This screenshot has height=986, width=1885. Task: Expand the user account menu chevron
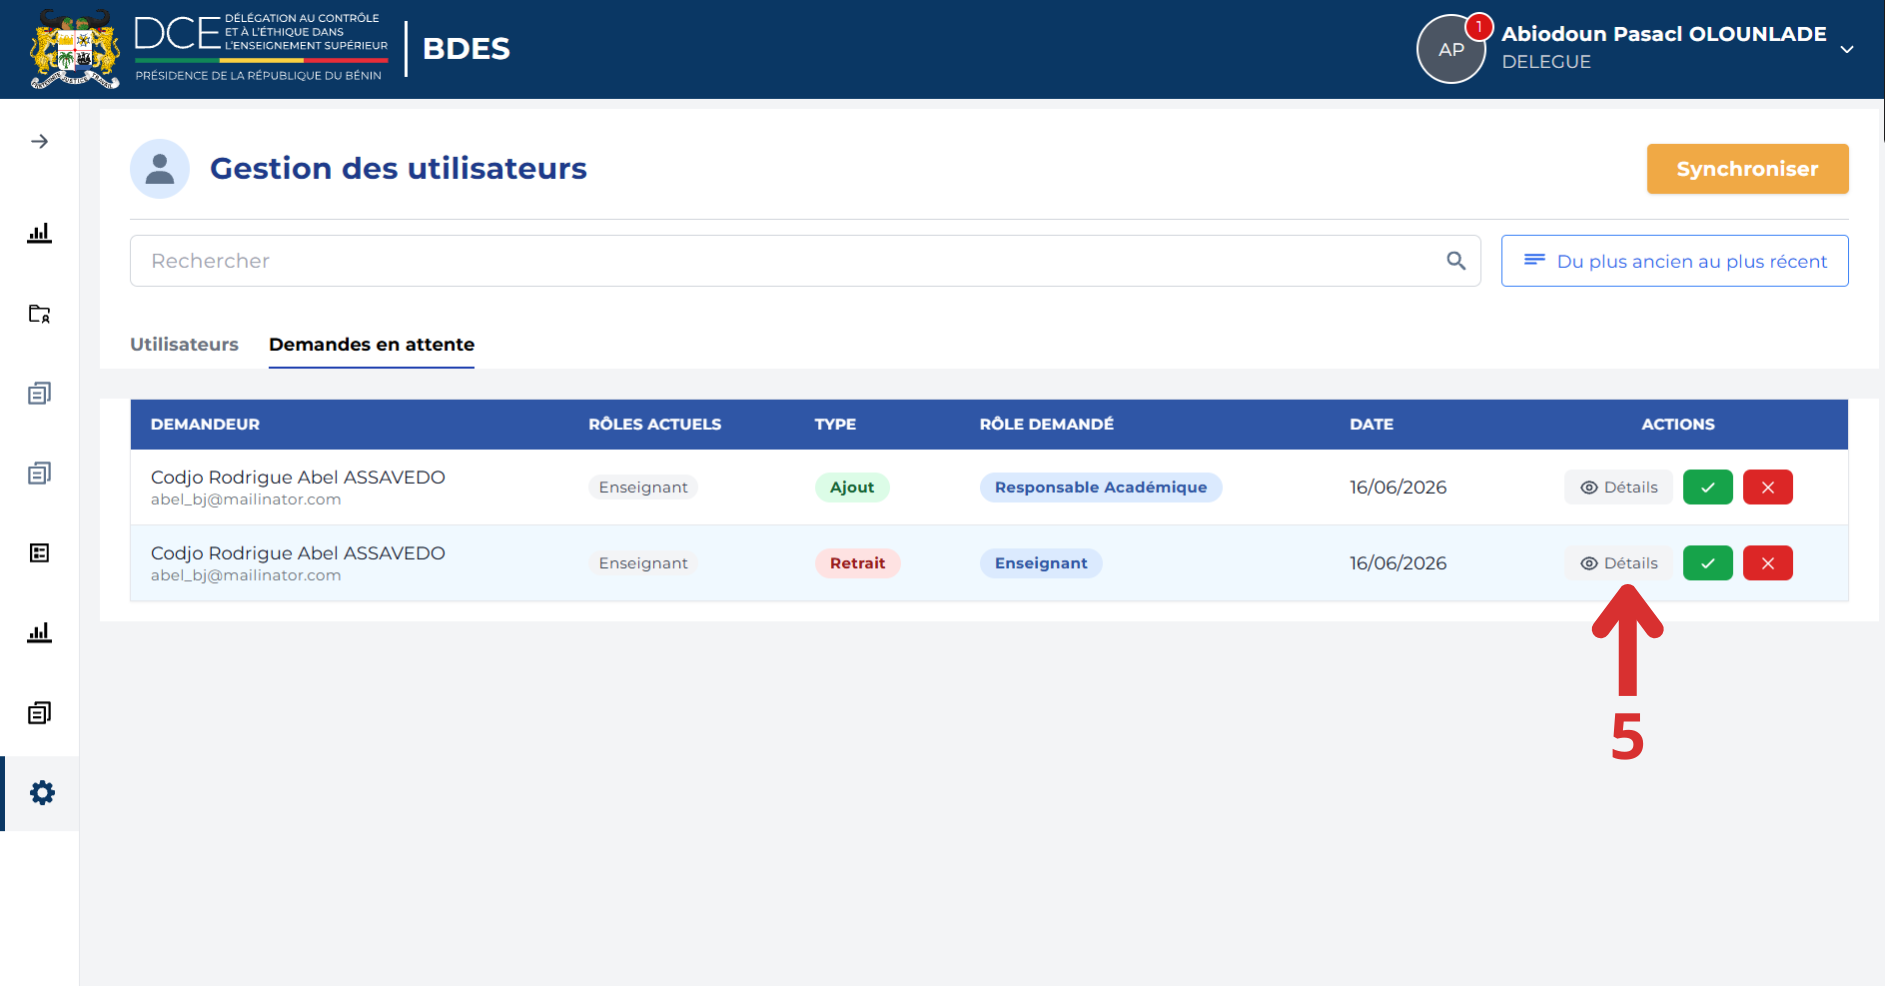[1847, 49]
